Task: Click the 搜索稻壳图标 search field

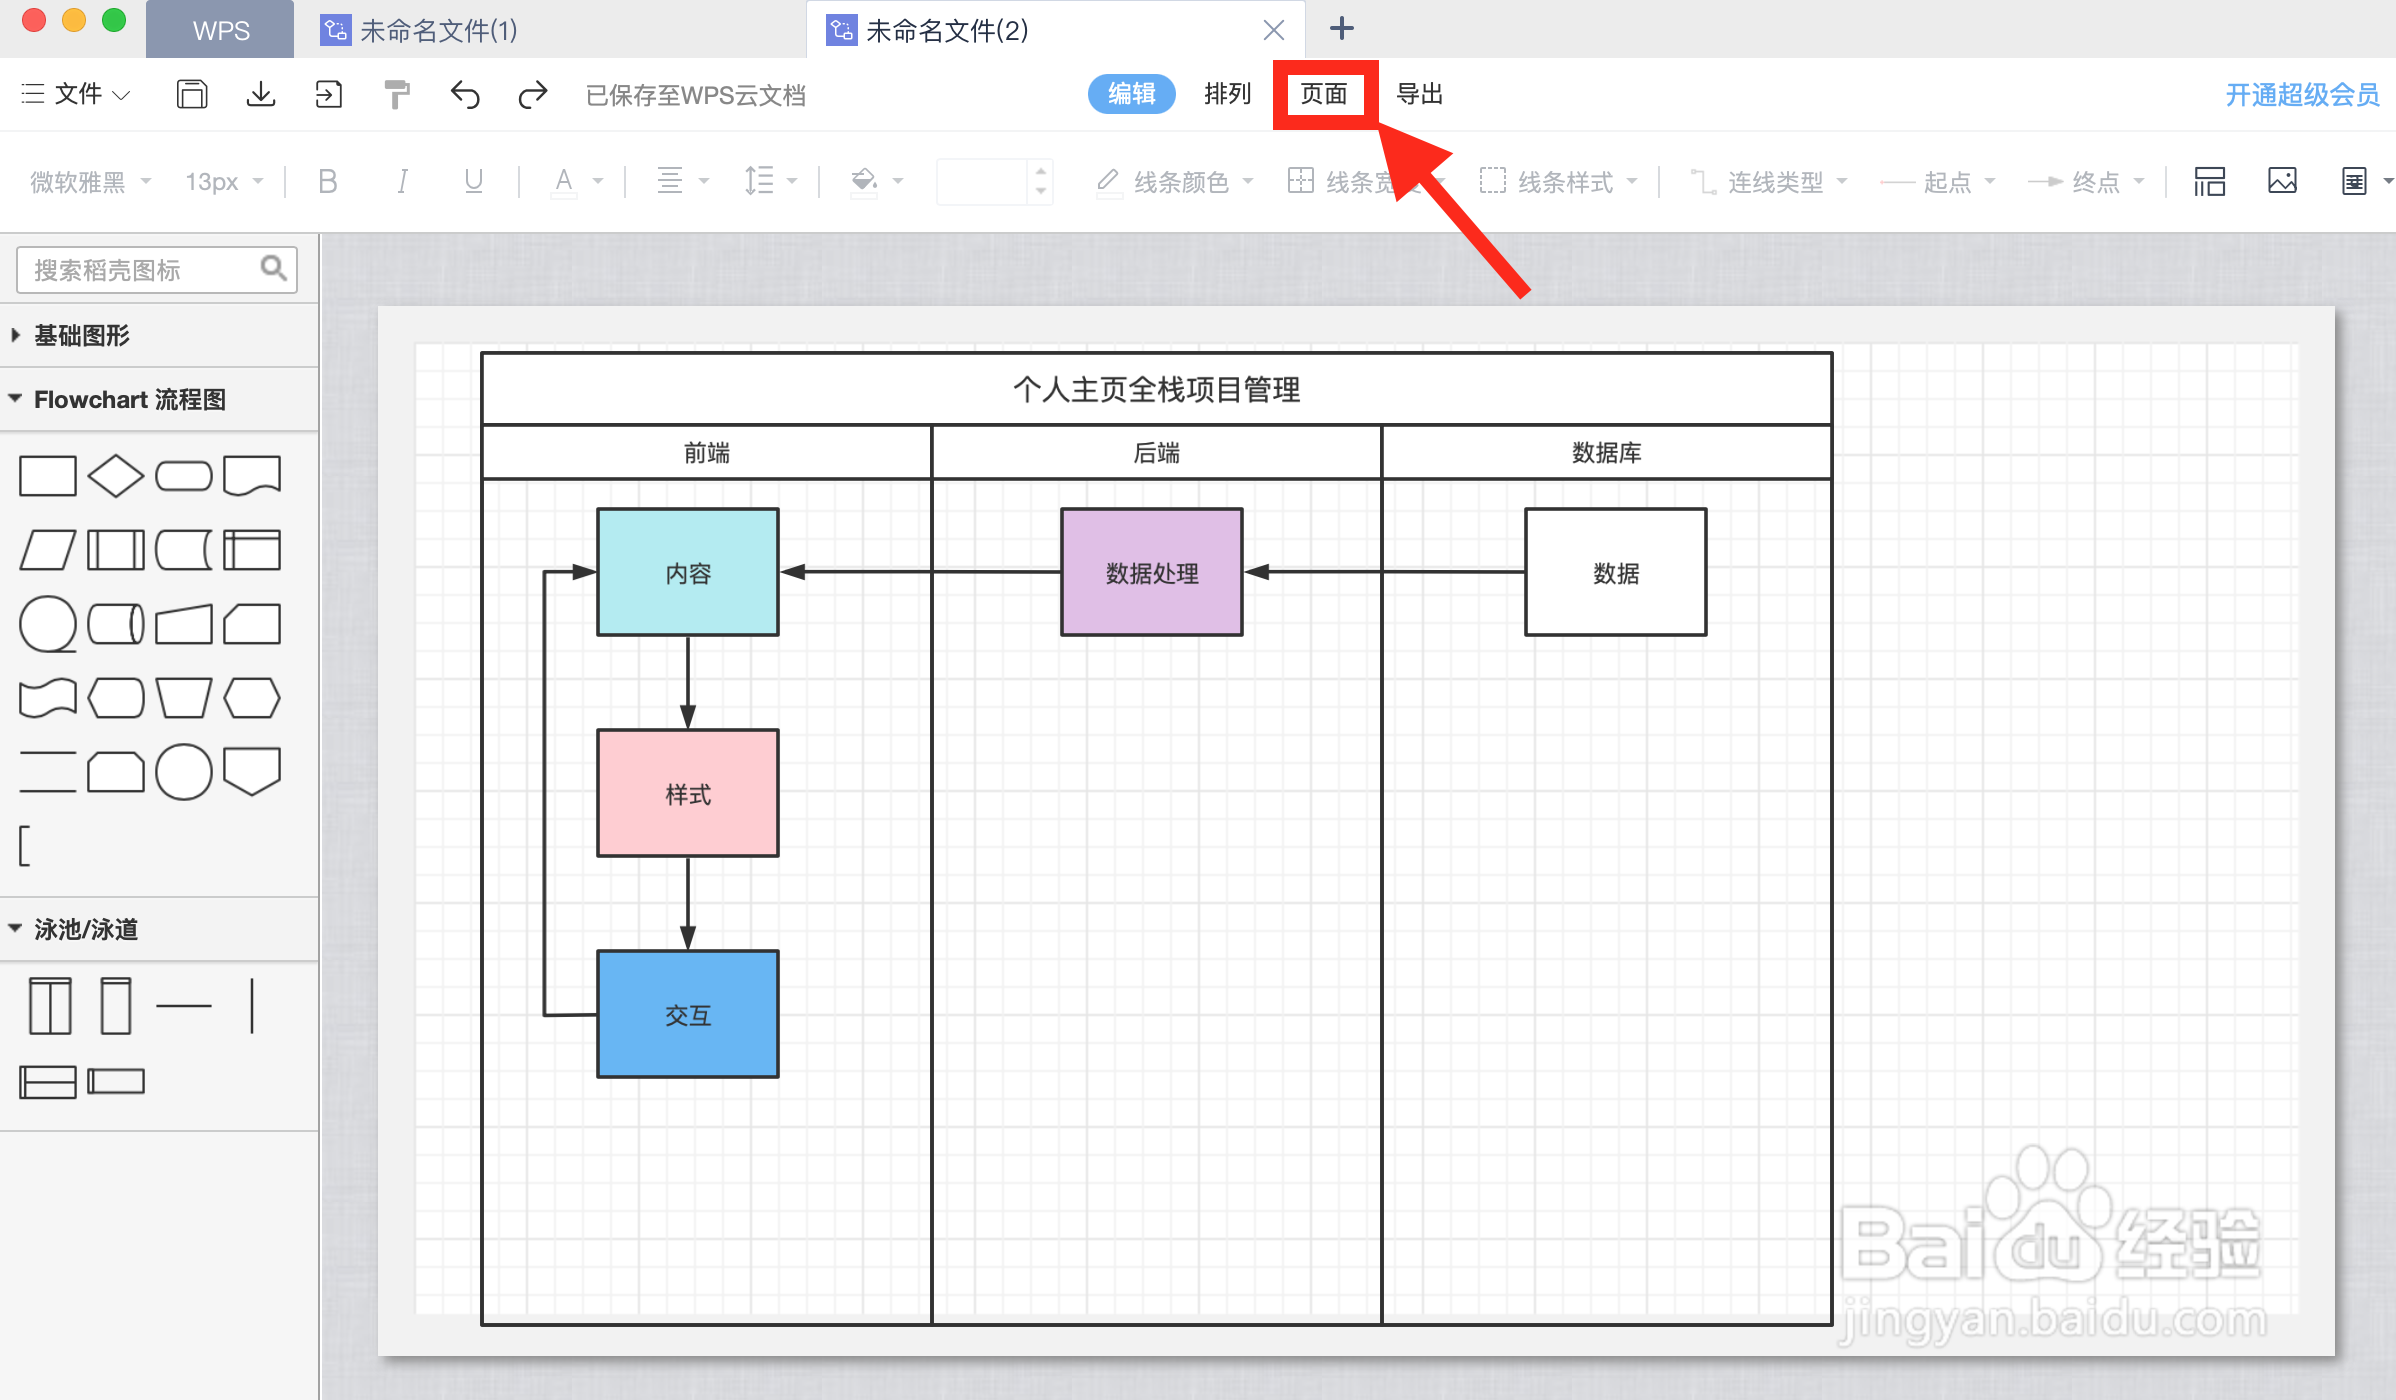Action: pos(156,269)
